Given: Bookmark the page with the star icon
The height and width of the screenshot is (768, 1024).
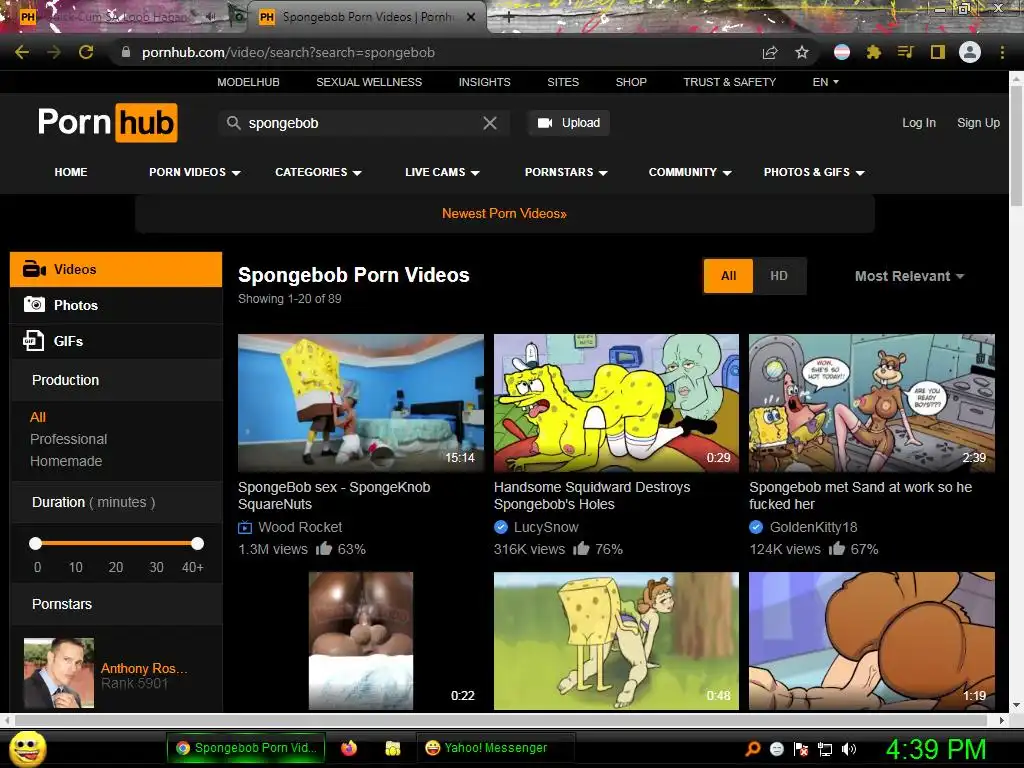Looking at the screenshot, I should click(x=802, y=52).
